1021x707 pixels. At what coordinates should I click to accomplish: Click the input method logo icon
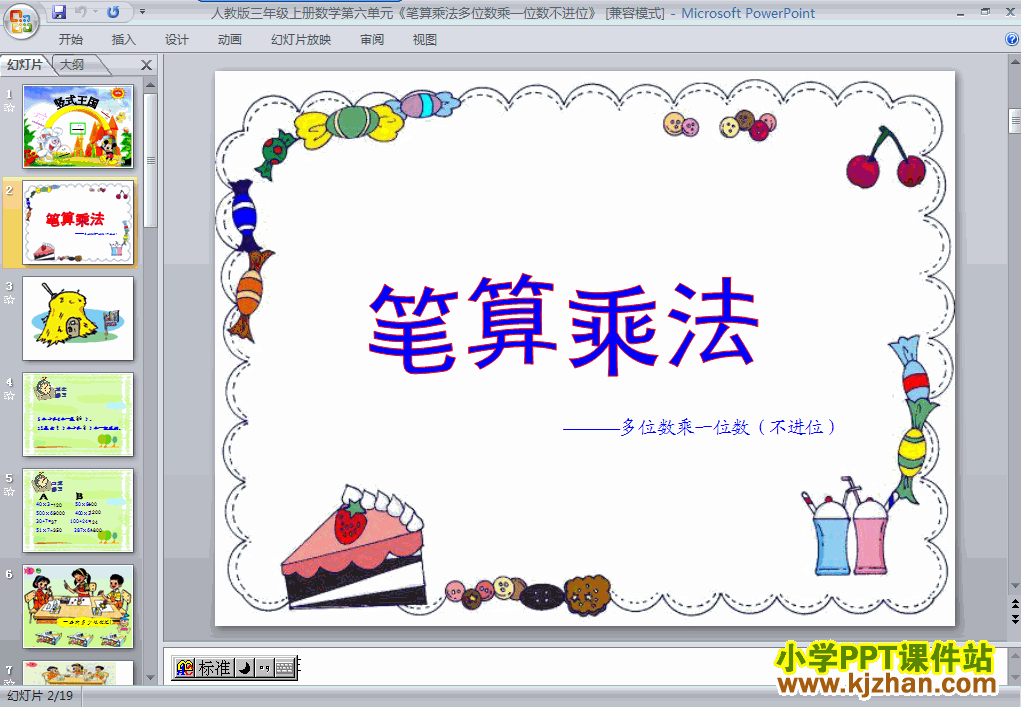(x=185, y=668)
